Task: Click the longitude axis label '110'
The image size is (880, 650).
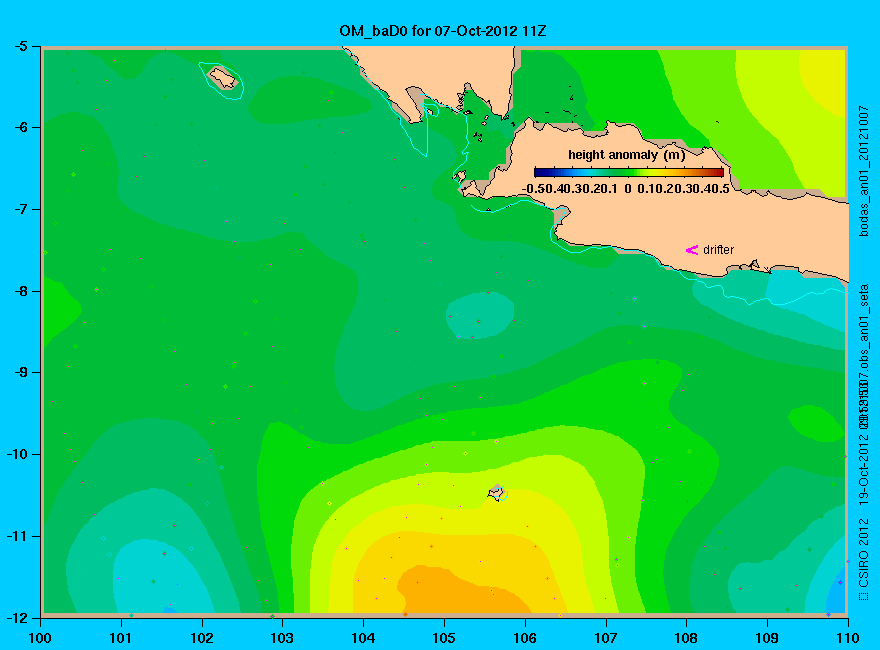Action: click(x=848, y=638)
